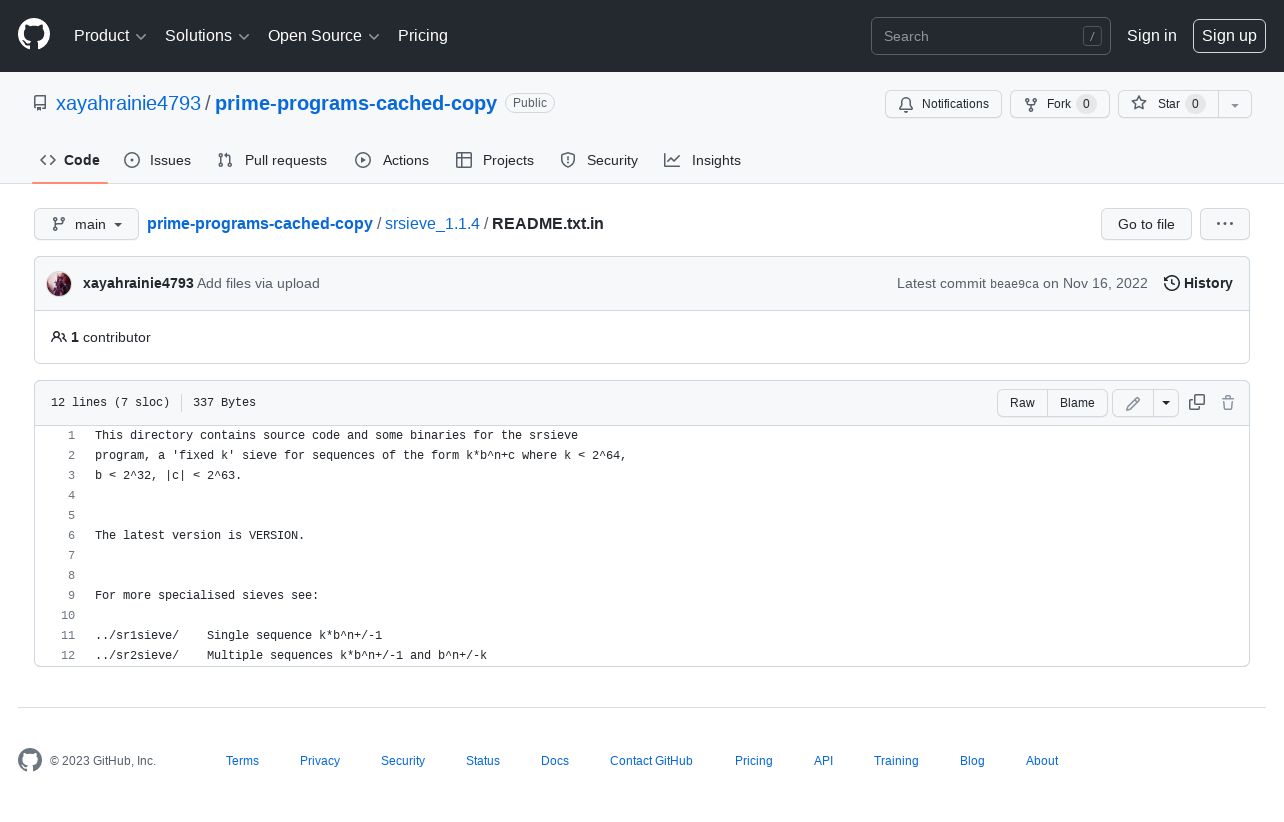The height and width of the screenshot is (822, 1284).
Task: Copy raw file contents icon
Action: pyautogui.click(x=1197, y=402)
